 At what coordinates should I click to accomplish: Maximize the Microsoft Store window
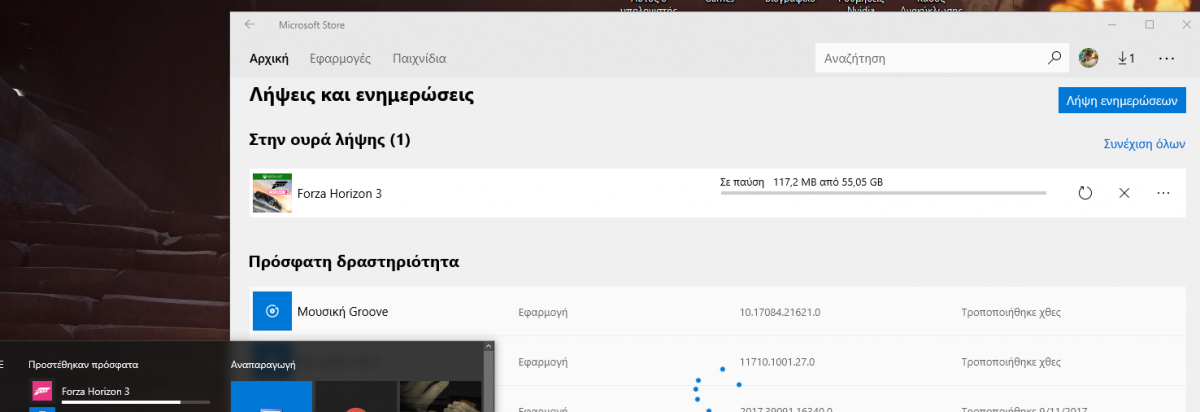click(x=1150, y=24)
